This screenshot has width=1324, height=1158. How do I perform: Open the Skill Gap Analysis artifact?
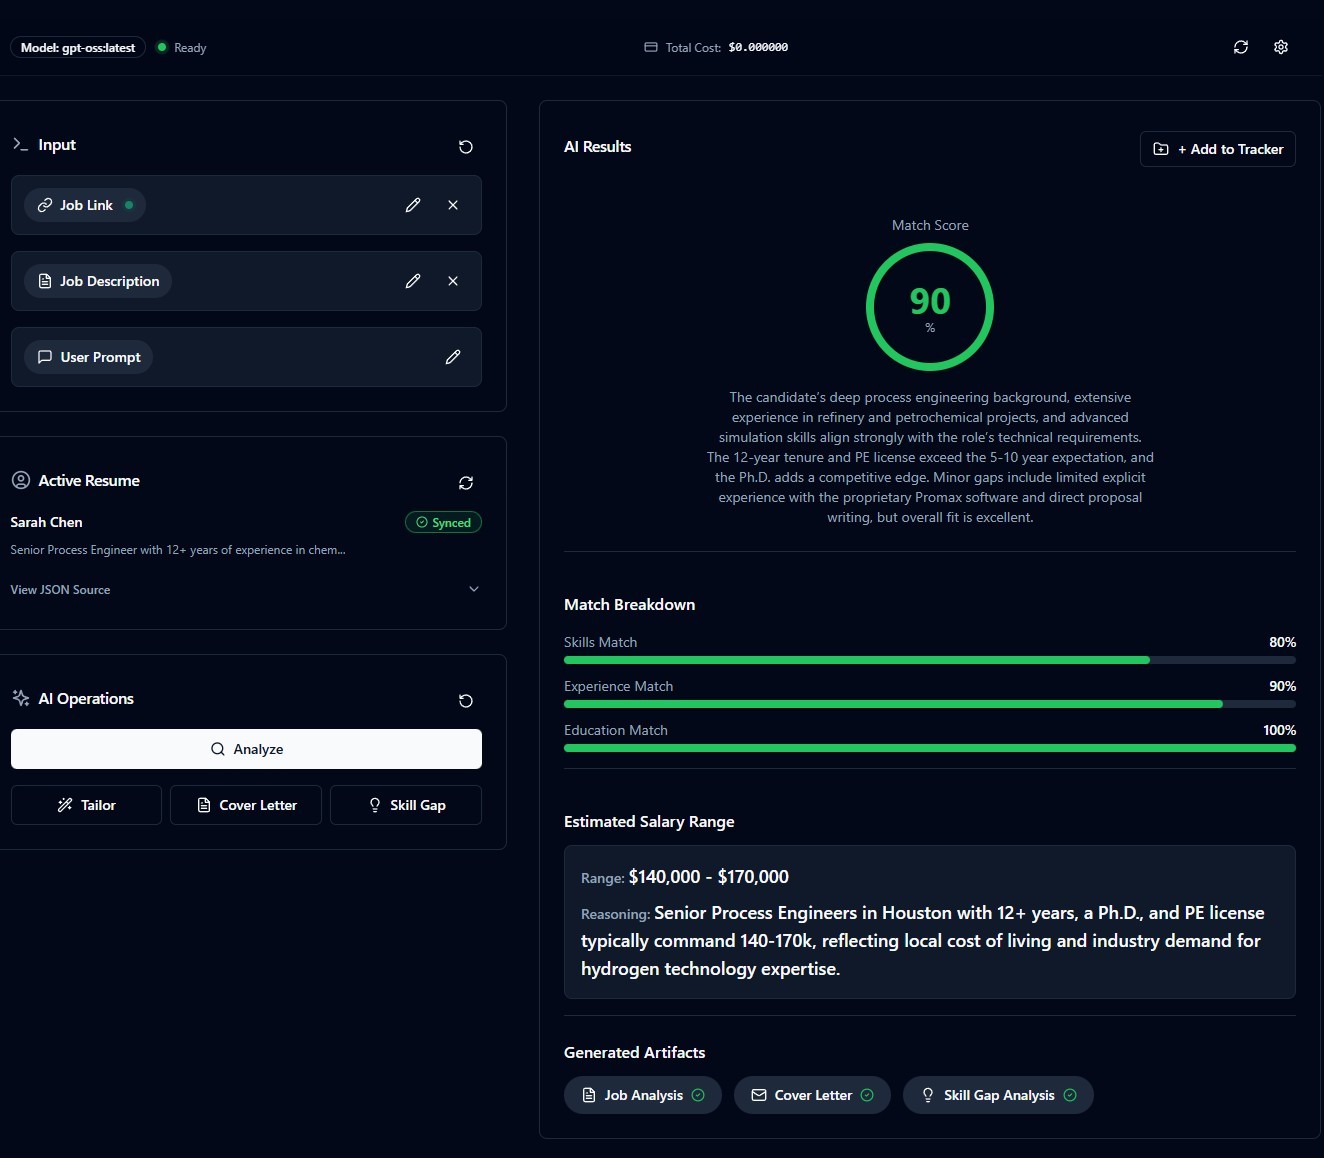[997, 1095]
